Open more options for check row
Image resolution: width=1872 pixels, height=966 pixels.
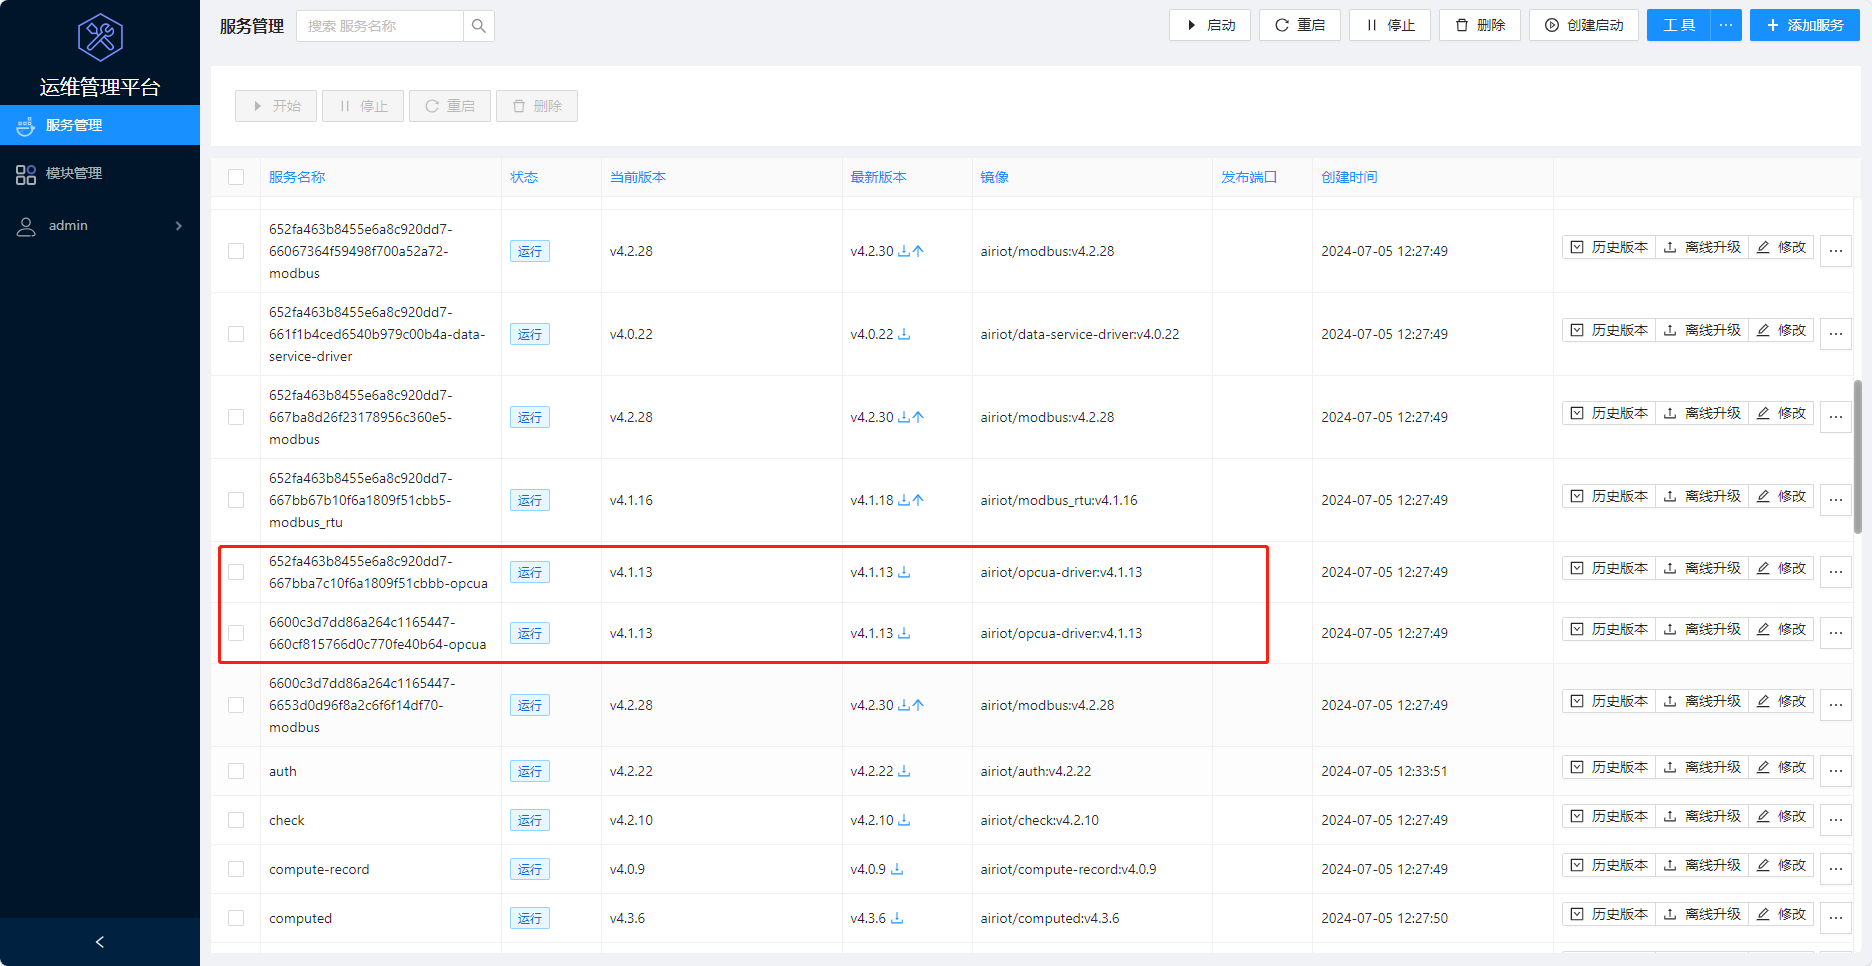(1836, 820)
